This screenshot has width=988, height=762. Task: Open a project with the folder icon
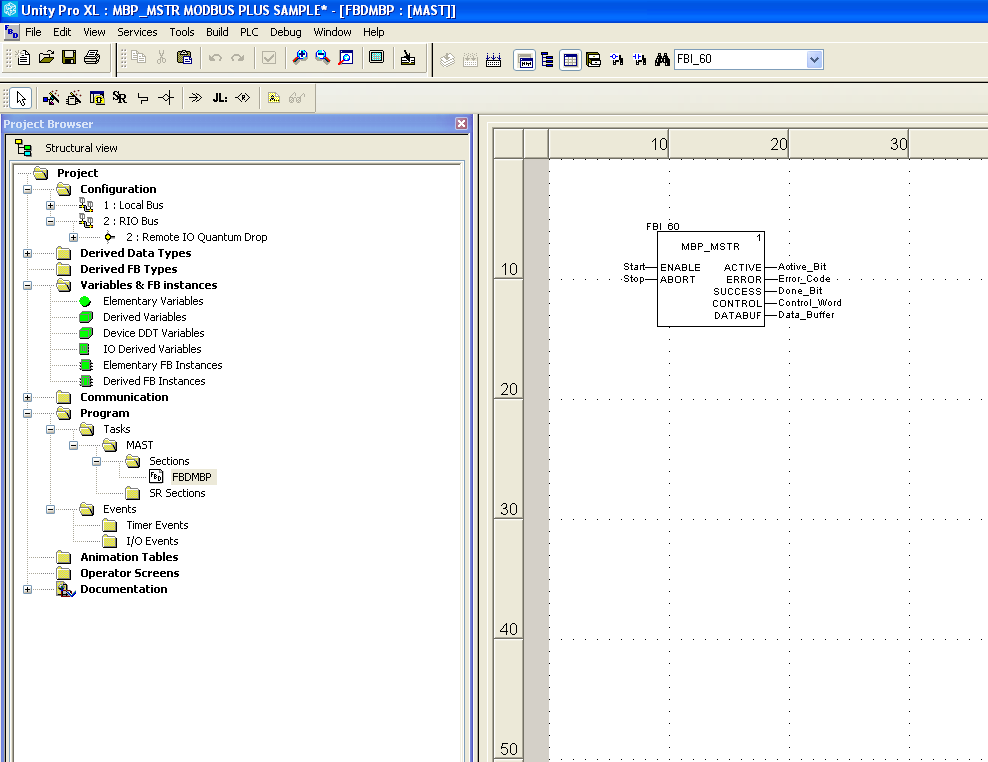[46, 58]
